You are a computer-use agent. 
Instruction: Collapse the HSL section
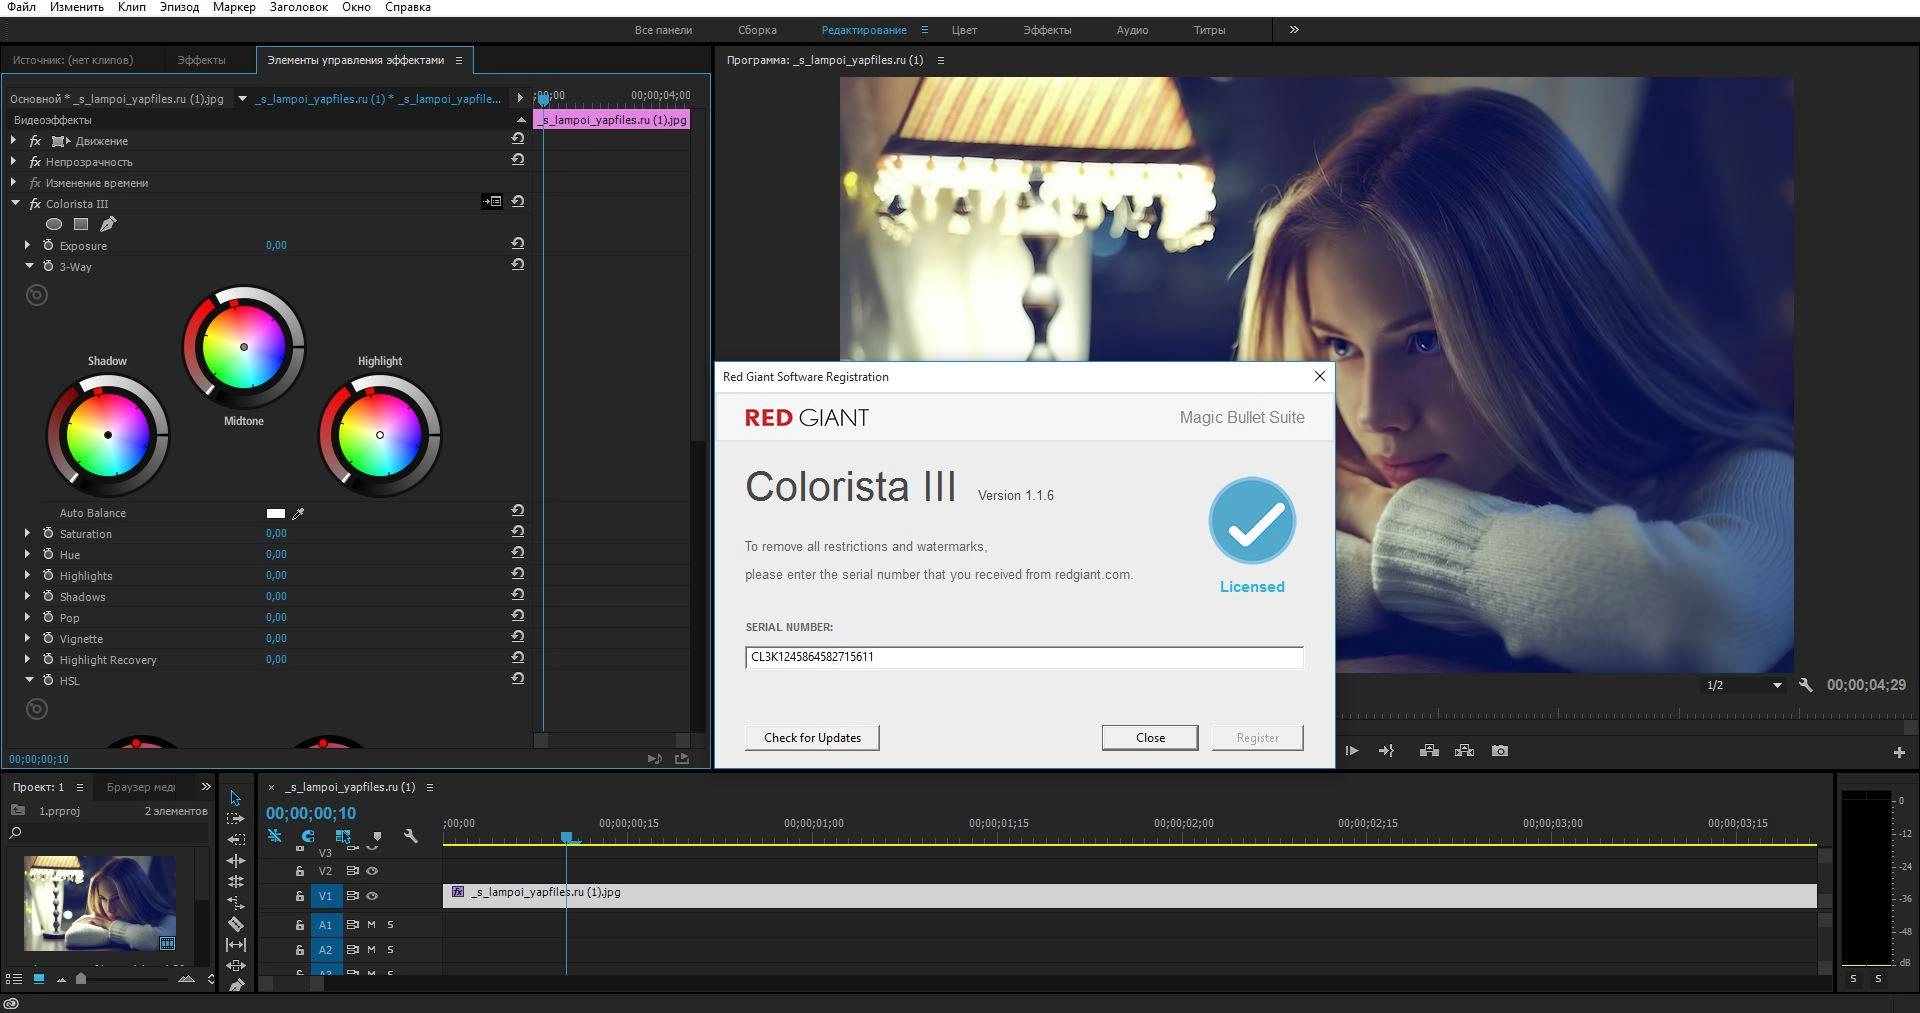[x=29, y=680]
